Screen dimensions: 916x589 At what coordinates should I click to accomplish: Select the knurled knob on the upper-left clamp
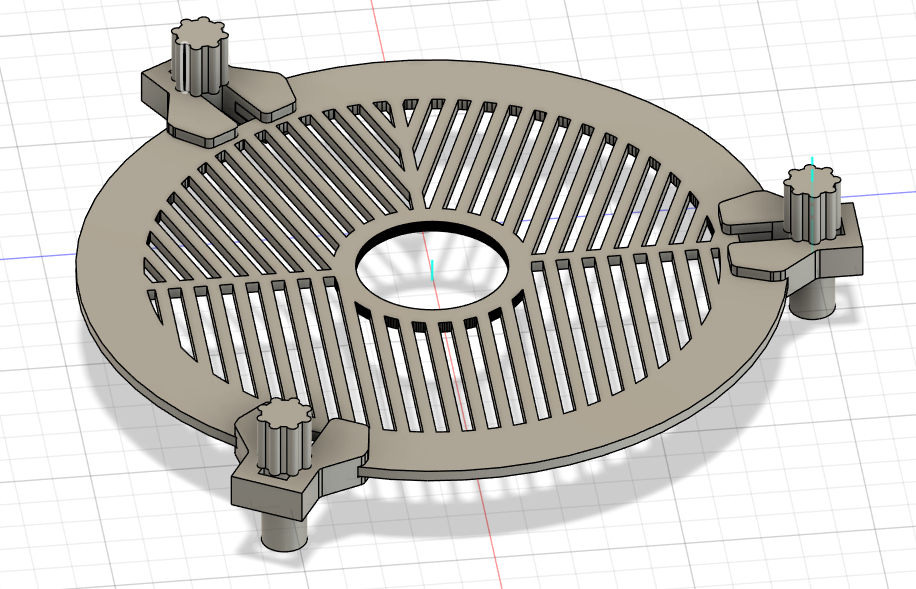coord(199,57)
